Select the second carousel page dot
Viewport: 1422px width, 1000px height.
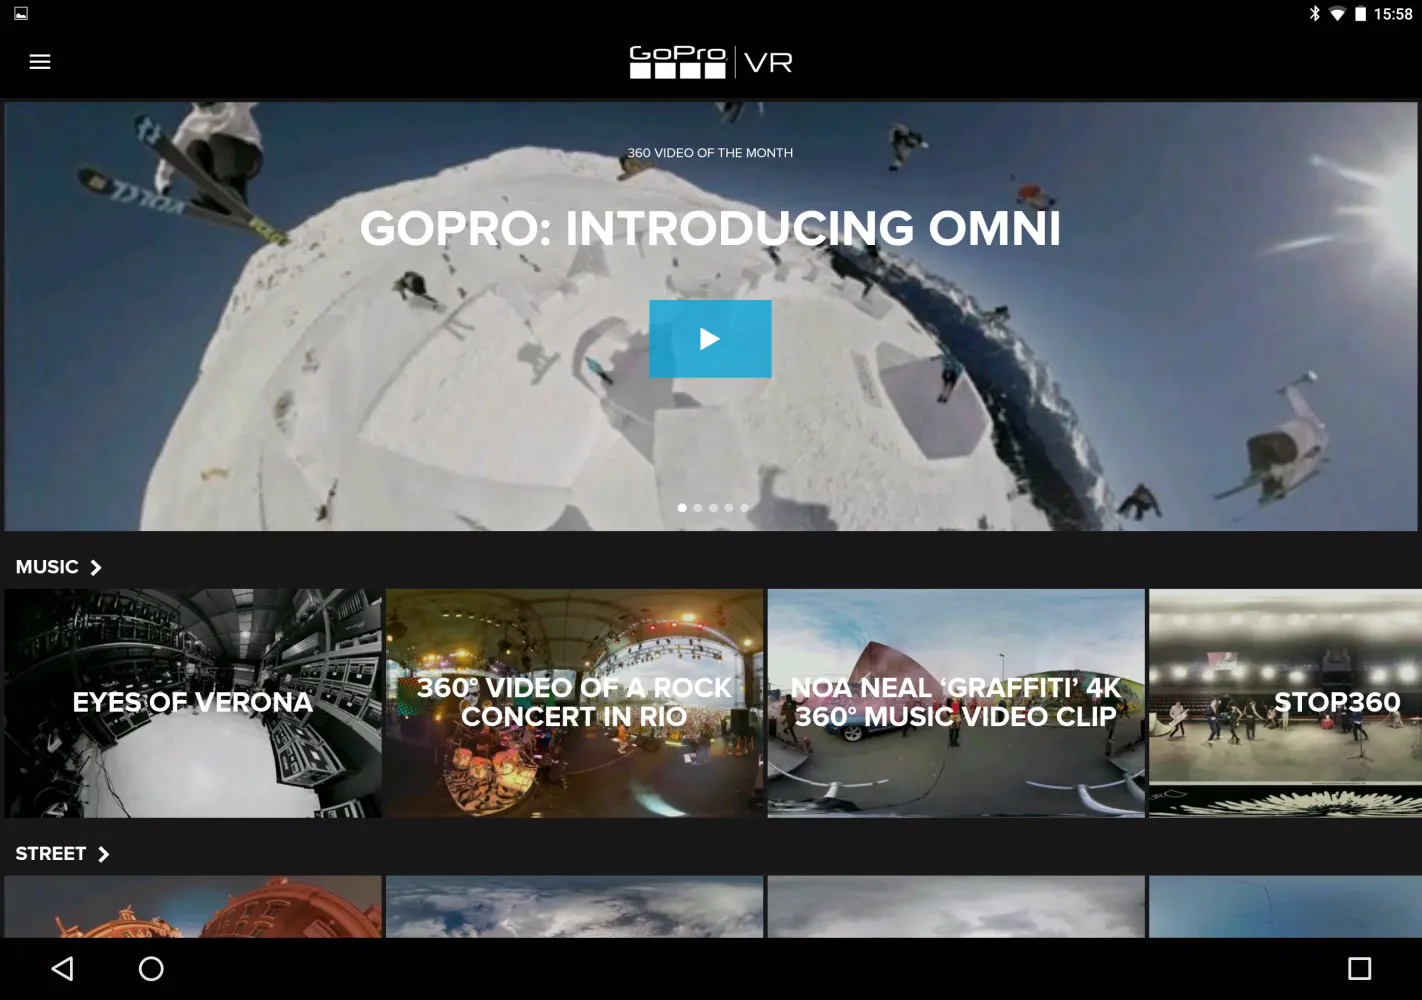698,508
